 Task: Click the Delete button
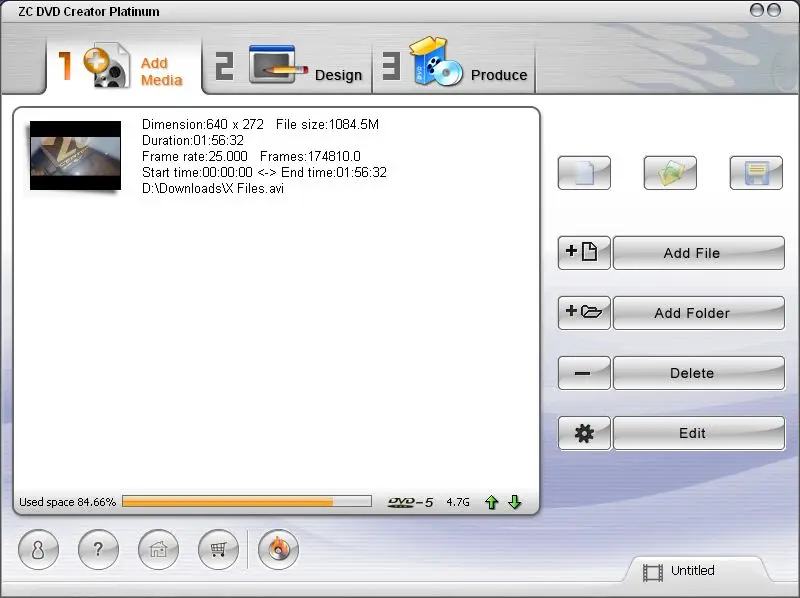pyautogui.click(x=698, y=373)
